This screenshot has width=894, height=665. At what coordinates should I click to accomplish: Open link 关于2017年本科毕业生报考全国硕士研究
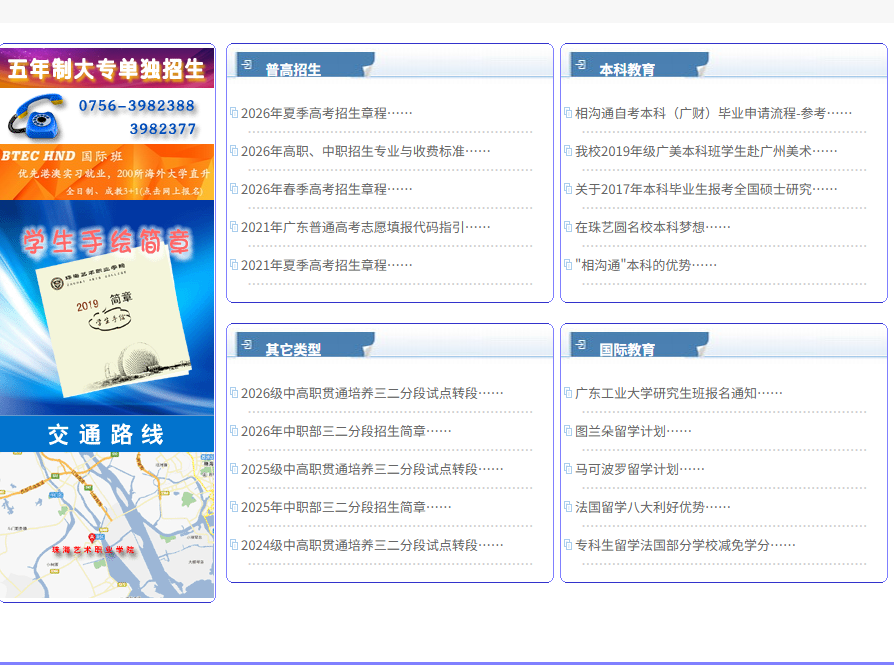[x=706, y=189]
